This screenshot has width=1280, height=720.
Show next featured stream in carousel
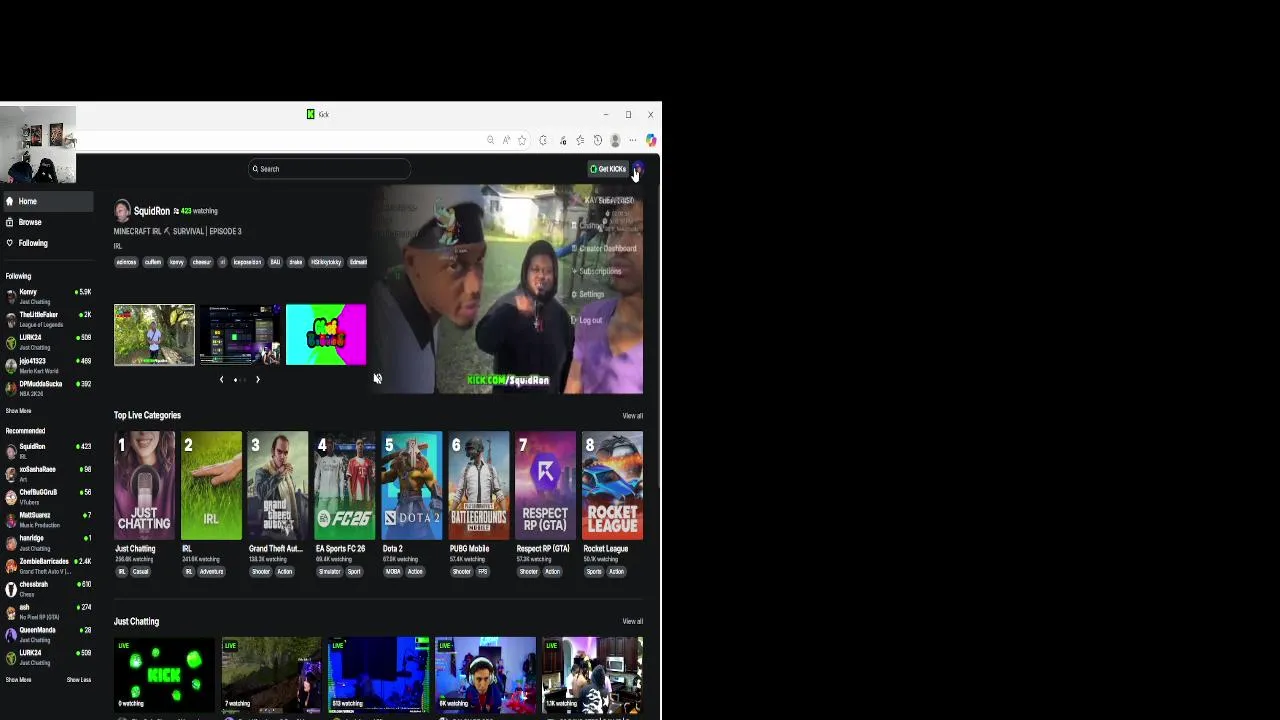coord(257,380)
